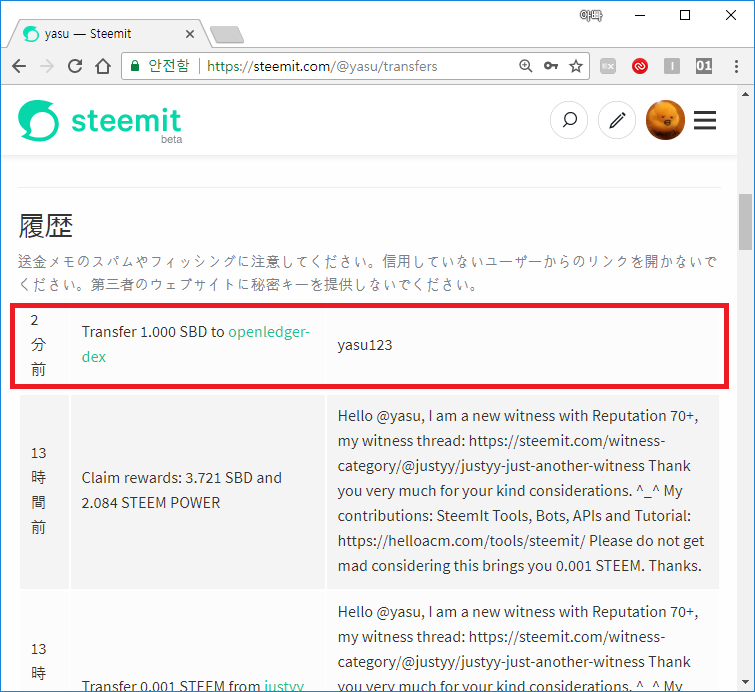Open Steemit search magnifier button
Viewport: 755px width, 692px height.
pyautogui.click(x=569, y=120)
